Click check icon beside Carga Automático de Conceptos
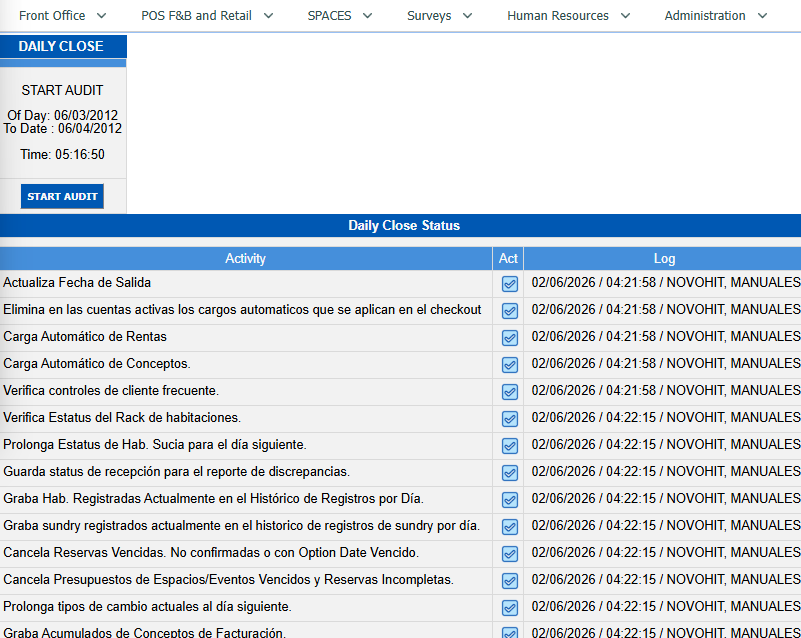801x638 pixels. 509,365
